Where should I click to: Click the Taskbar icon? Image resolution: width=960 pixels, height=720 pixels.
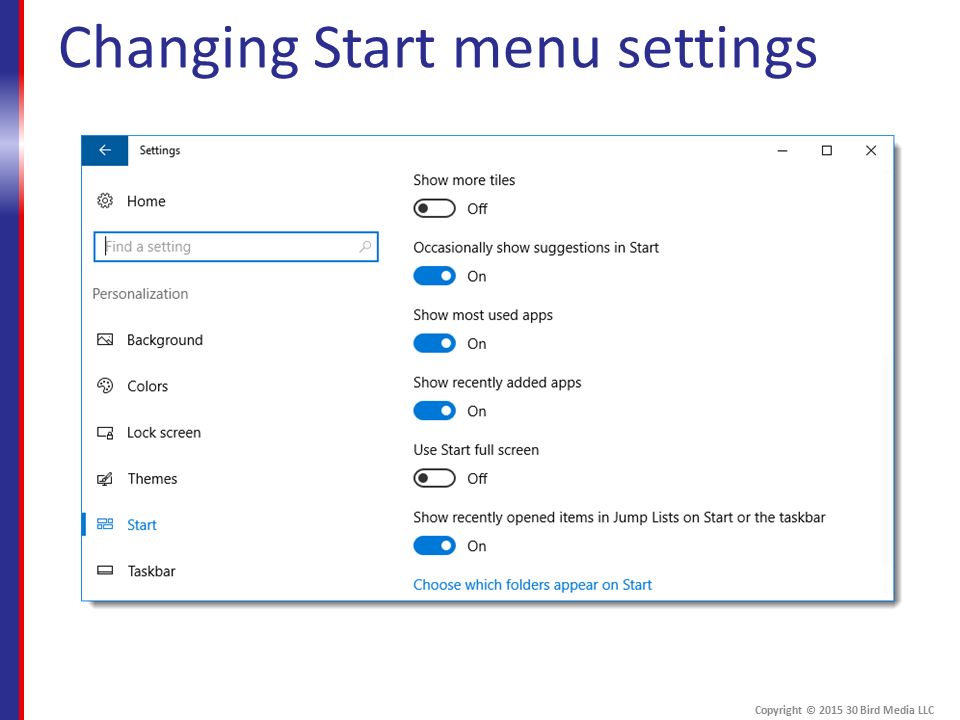coord(105,571)
